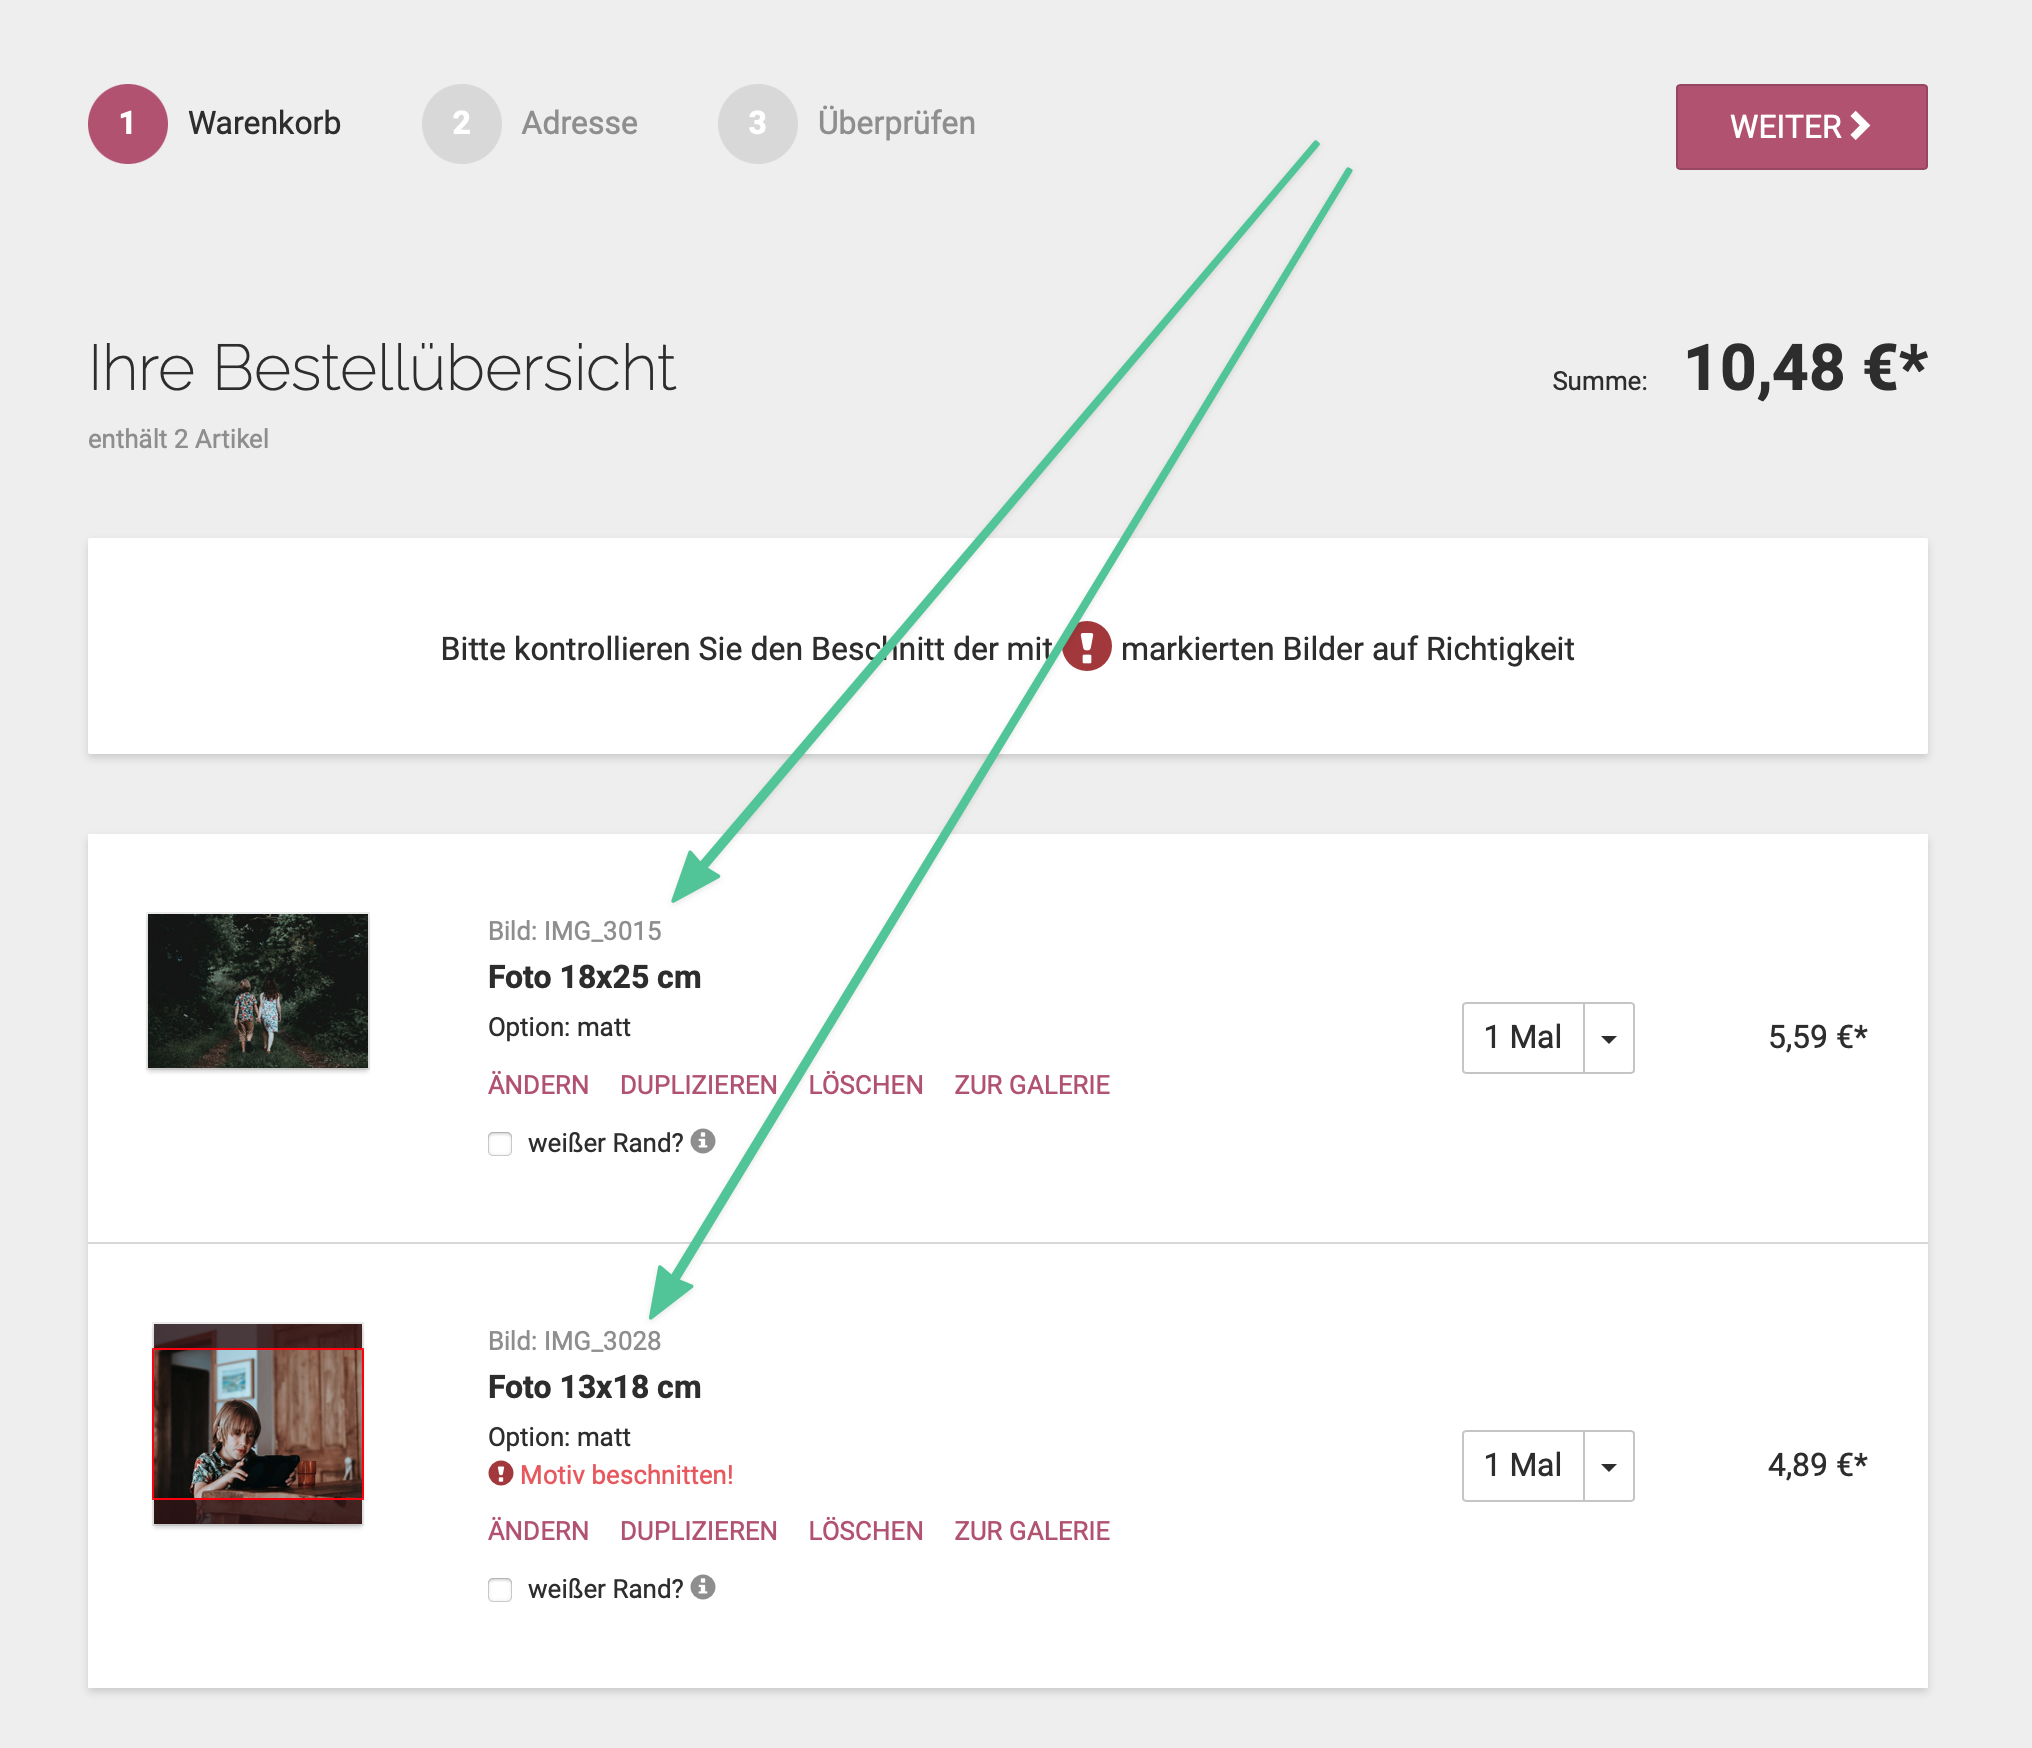This screenshot has height=1748, width=2032.
Task: Open quantity dropdown arrow for Foto 13x18 cm
Action: 1608,1466
